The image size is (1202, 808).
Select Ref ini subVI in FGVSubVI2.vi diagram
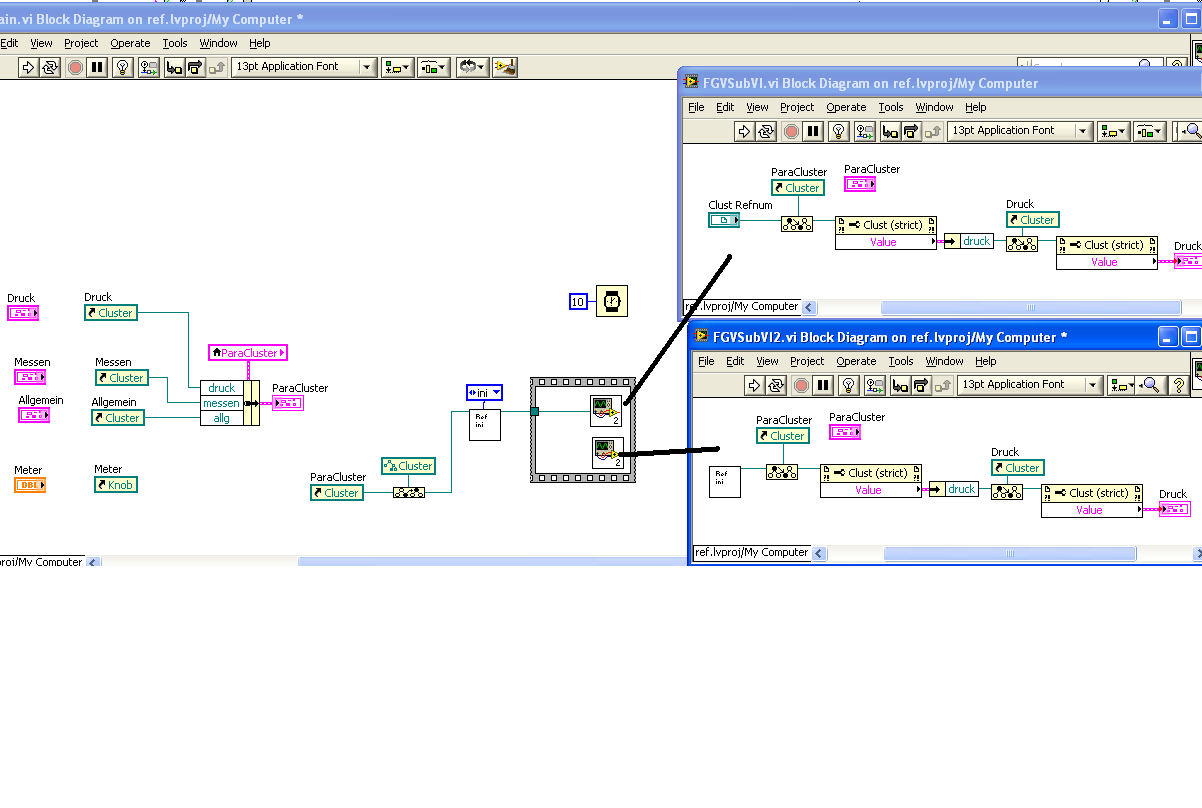click(726, 482)
